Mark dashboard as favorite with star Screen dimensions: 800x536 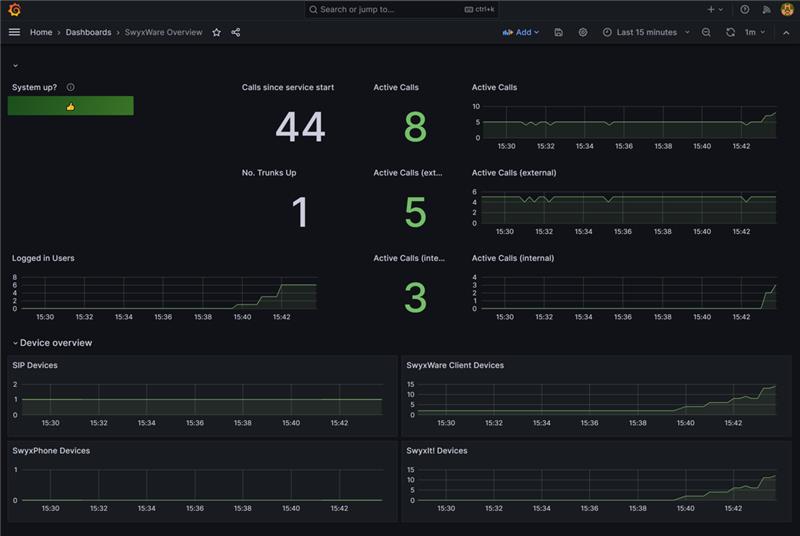point(216,32)
